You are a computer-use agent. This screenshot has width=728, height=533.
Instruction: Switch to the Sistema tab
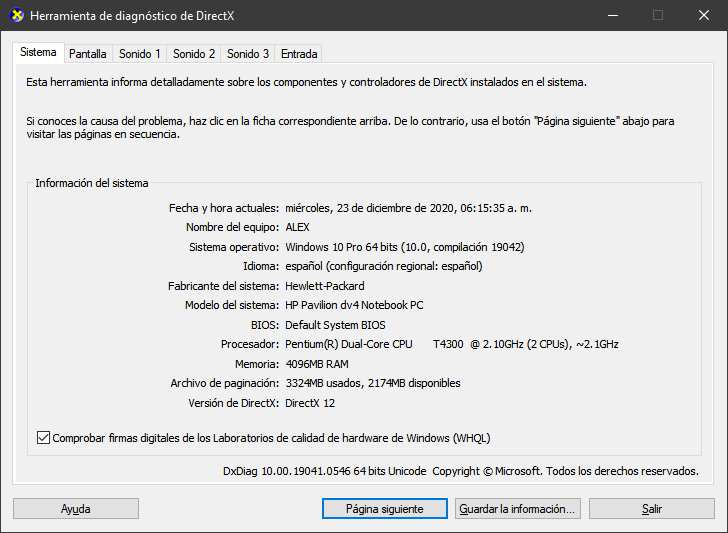point(38,53)
